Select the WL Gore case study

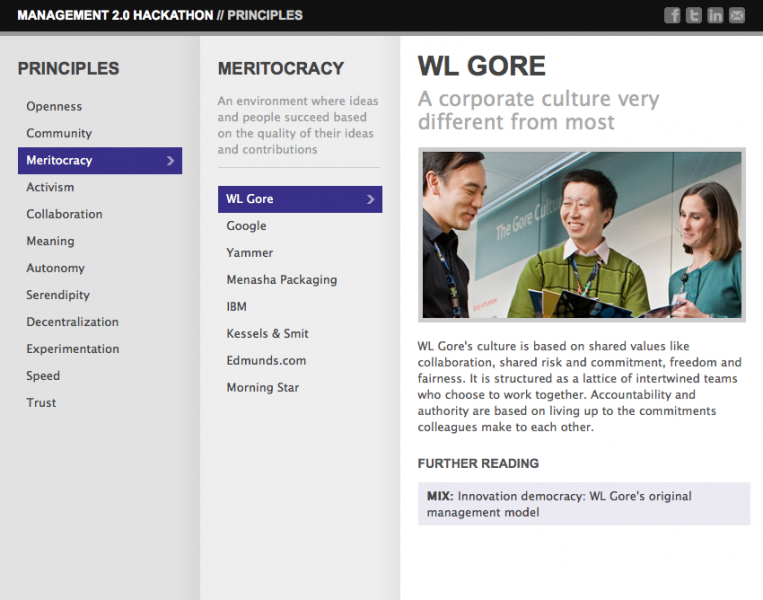(x=300, y=199)
